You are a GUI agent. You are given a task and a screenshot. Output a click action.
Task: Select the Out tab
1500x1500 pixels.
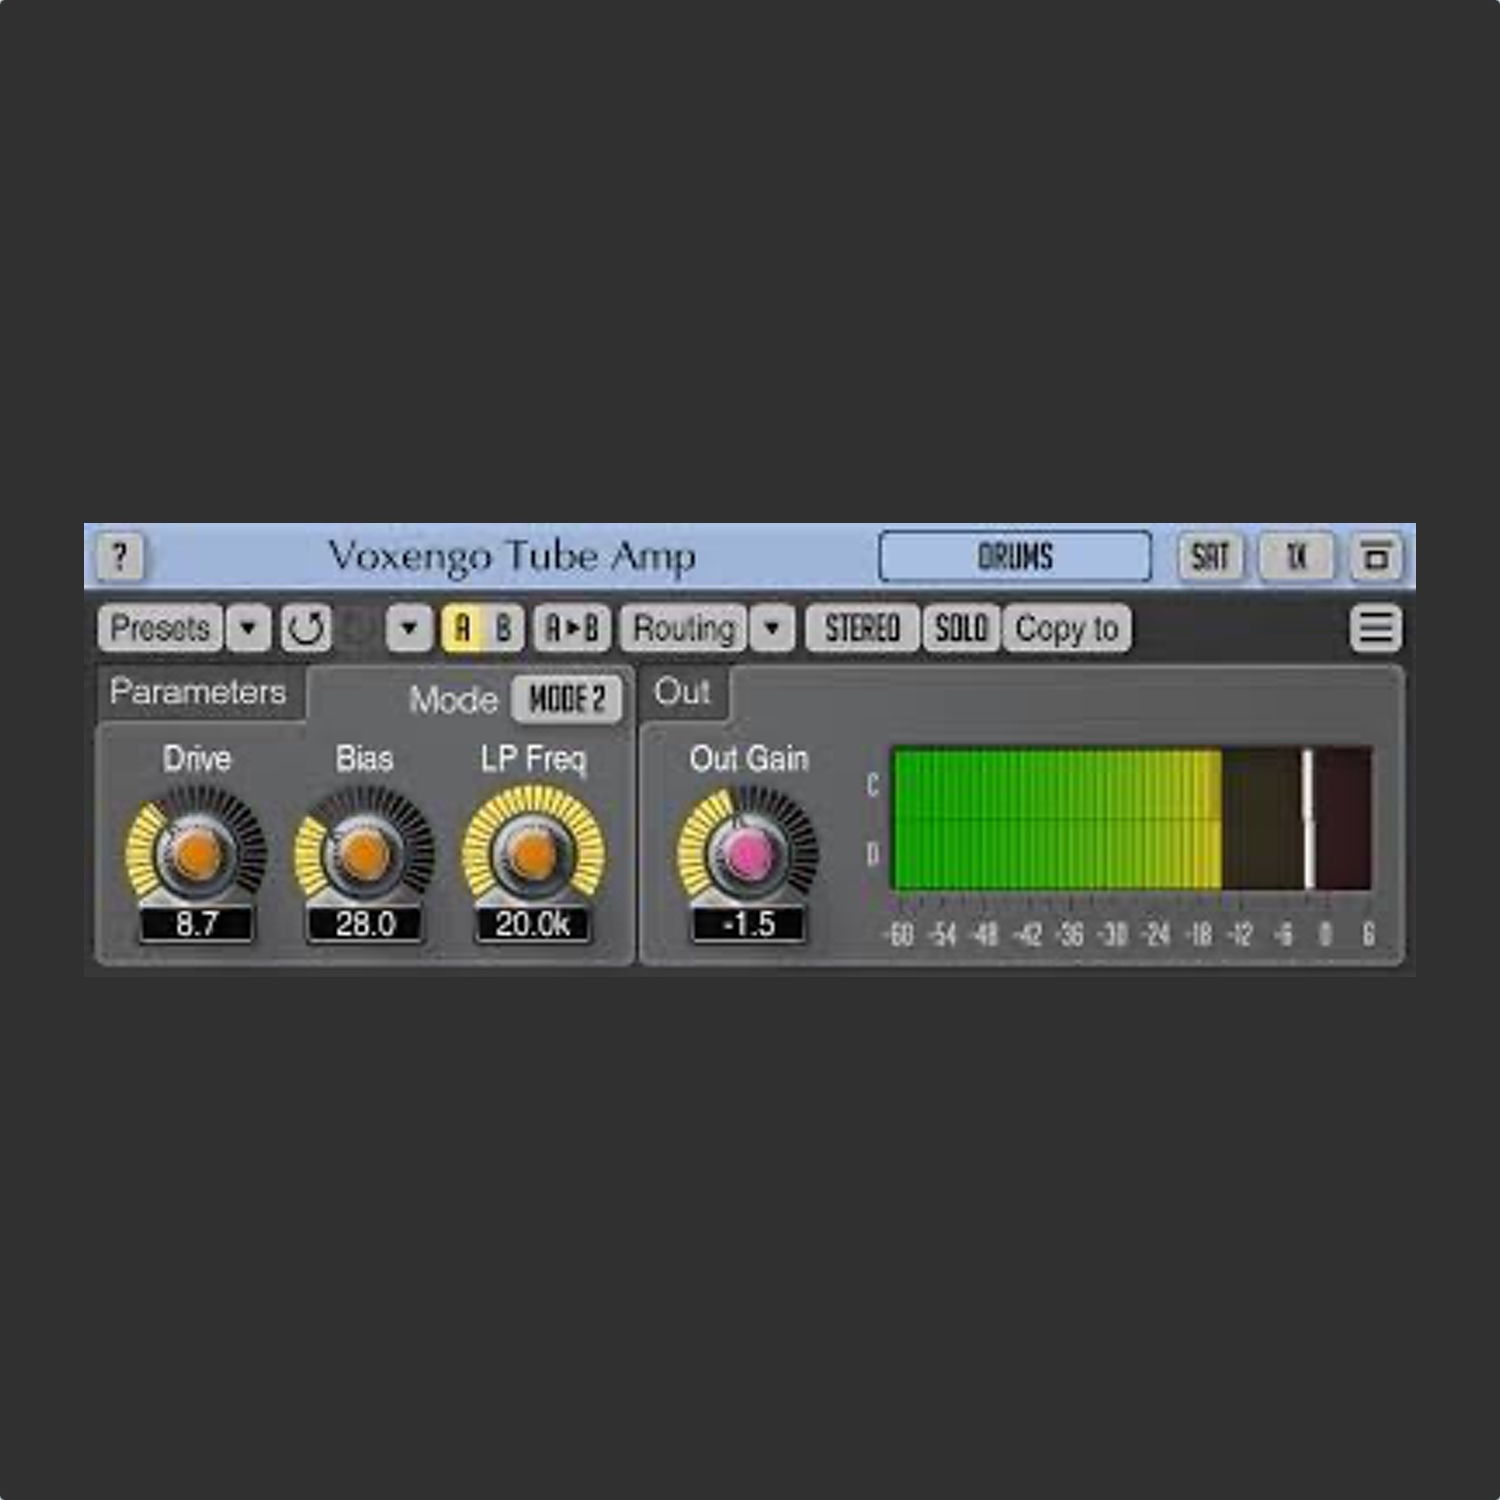[683, 692]
